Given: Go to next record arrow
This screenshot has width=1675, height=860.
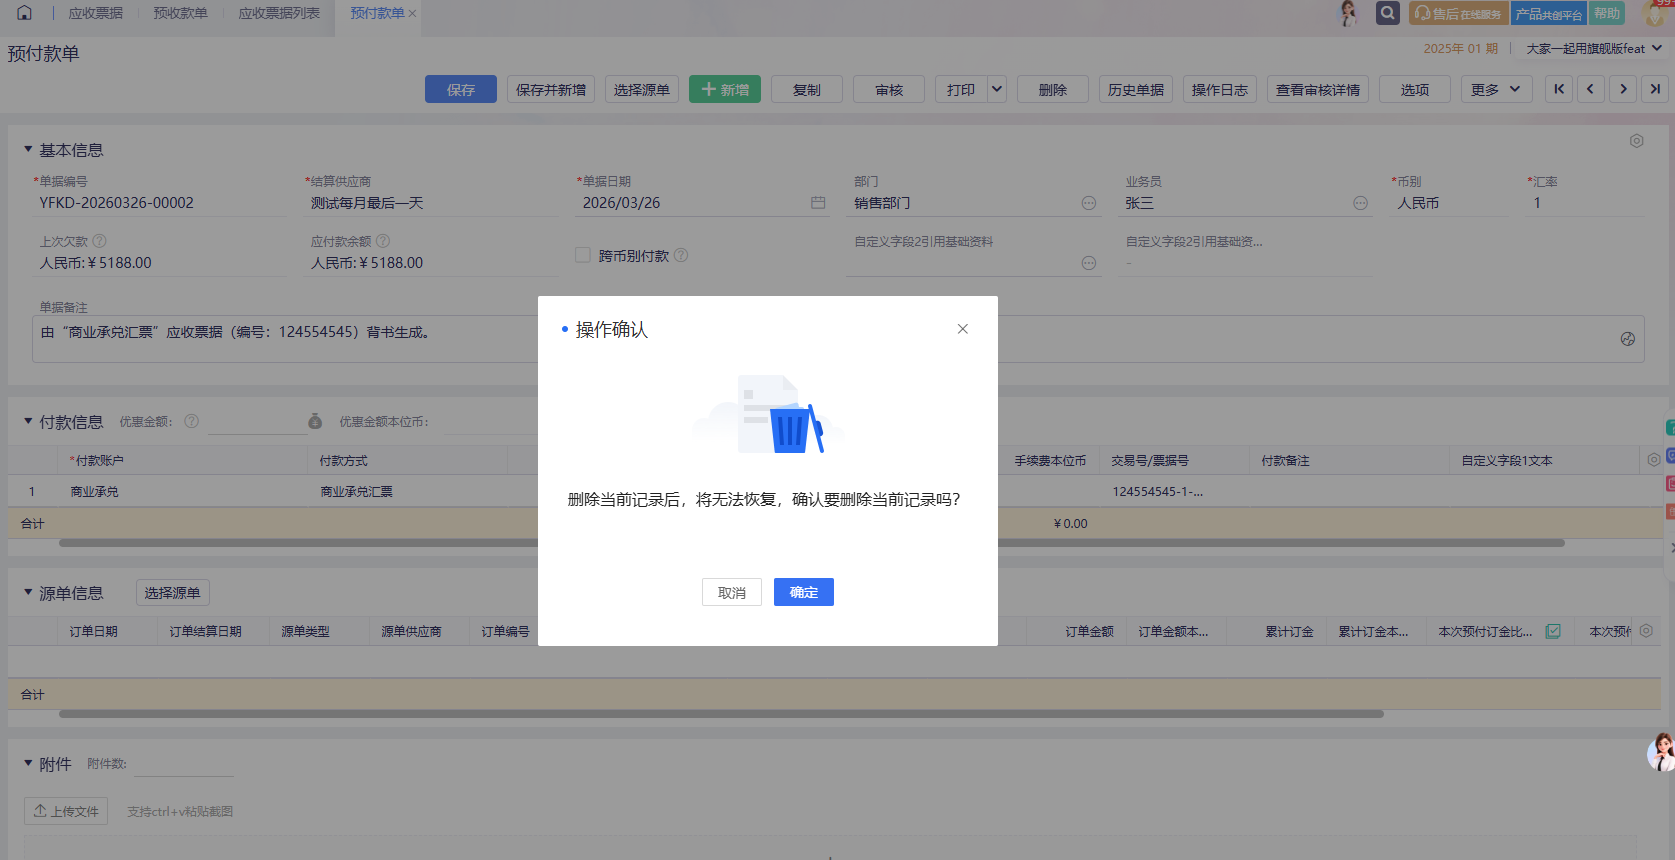Looking at the screenshot, I should click(1623, 89).
